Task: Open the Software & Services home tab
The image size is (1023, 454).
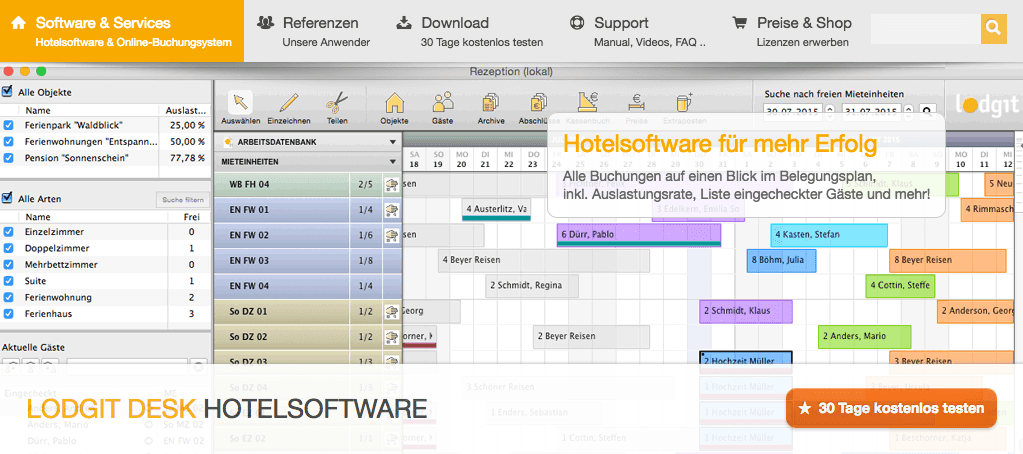Action: click(121, 31)
